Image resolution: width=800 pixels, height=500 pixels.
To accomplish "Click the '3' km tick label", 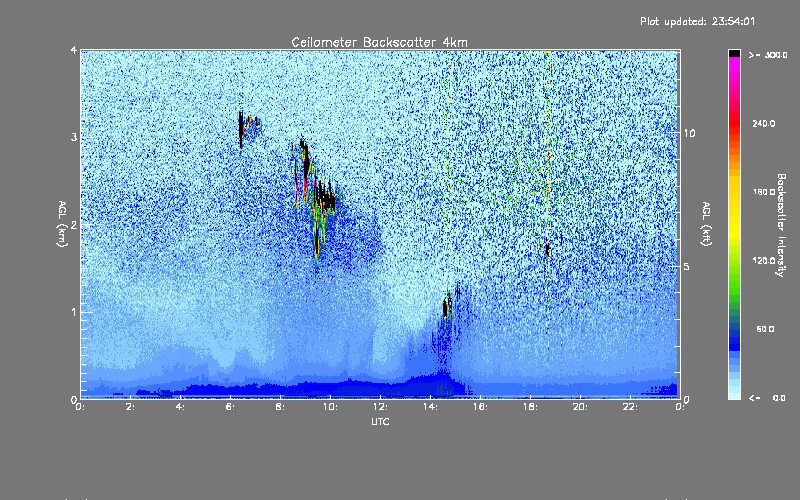I will pyautogui.click(x=74, y=137).
